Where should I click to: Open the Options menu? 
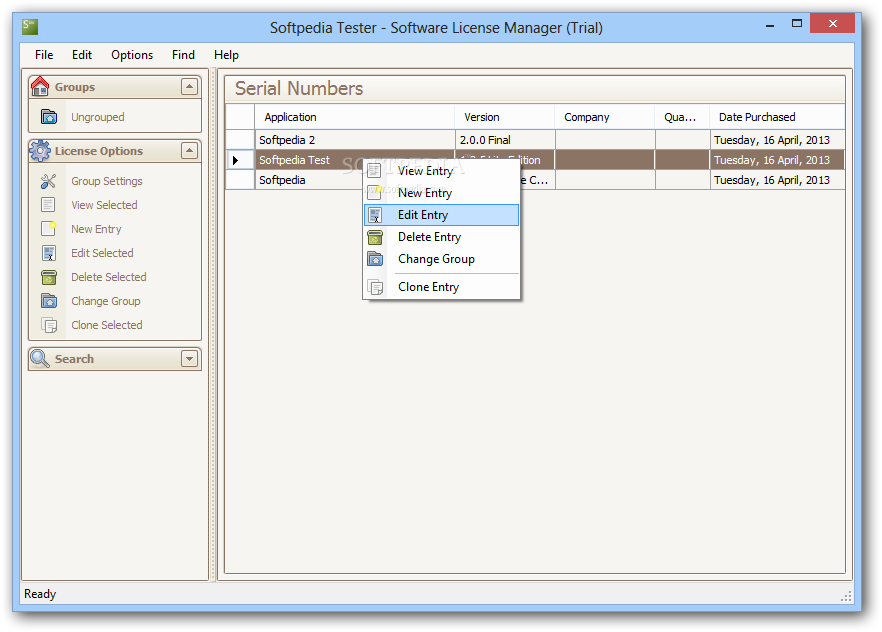click(x=132, y=55)
